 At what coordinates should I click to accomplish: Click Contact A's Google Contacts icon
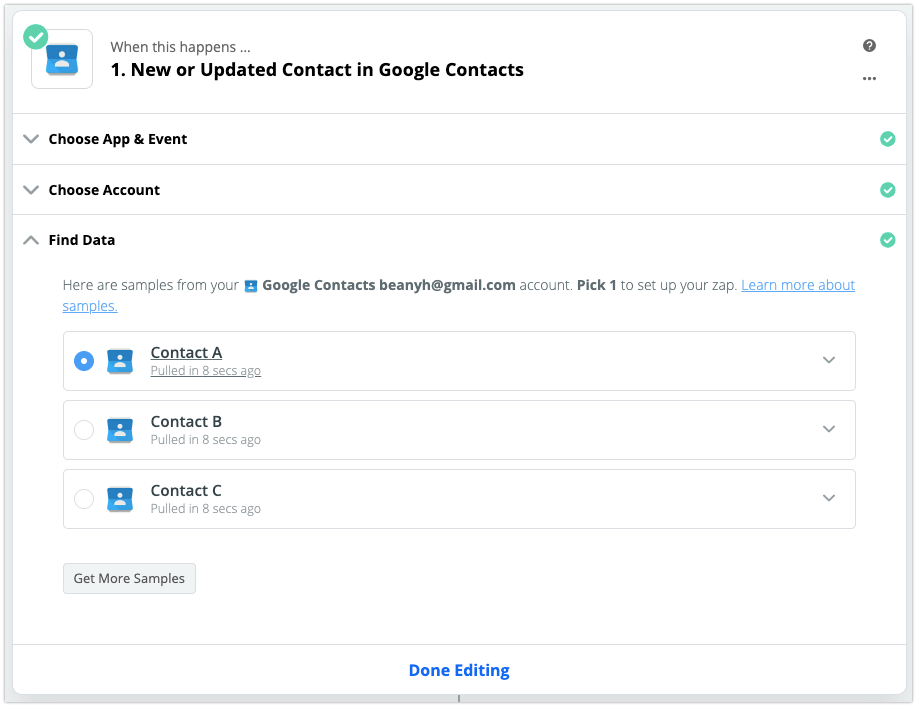point(120,361)
